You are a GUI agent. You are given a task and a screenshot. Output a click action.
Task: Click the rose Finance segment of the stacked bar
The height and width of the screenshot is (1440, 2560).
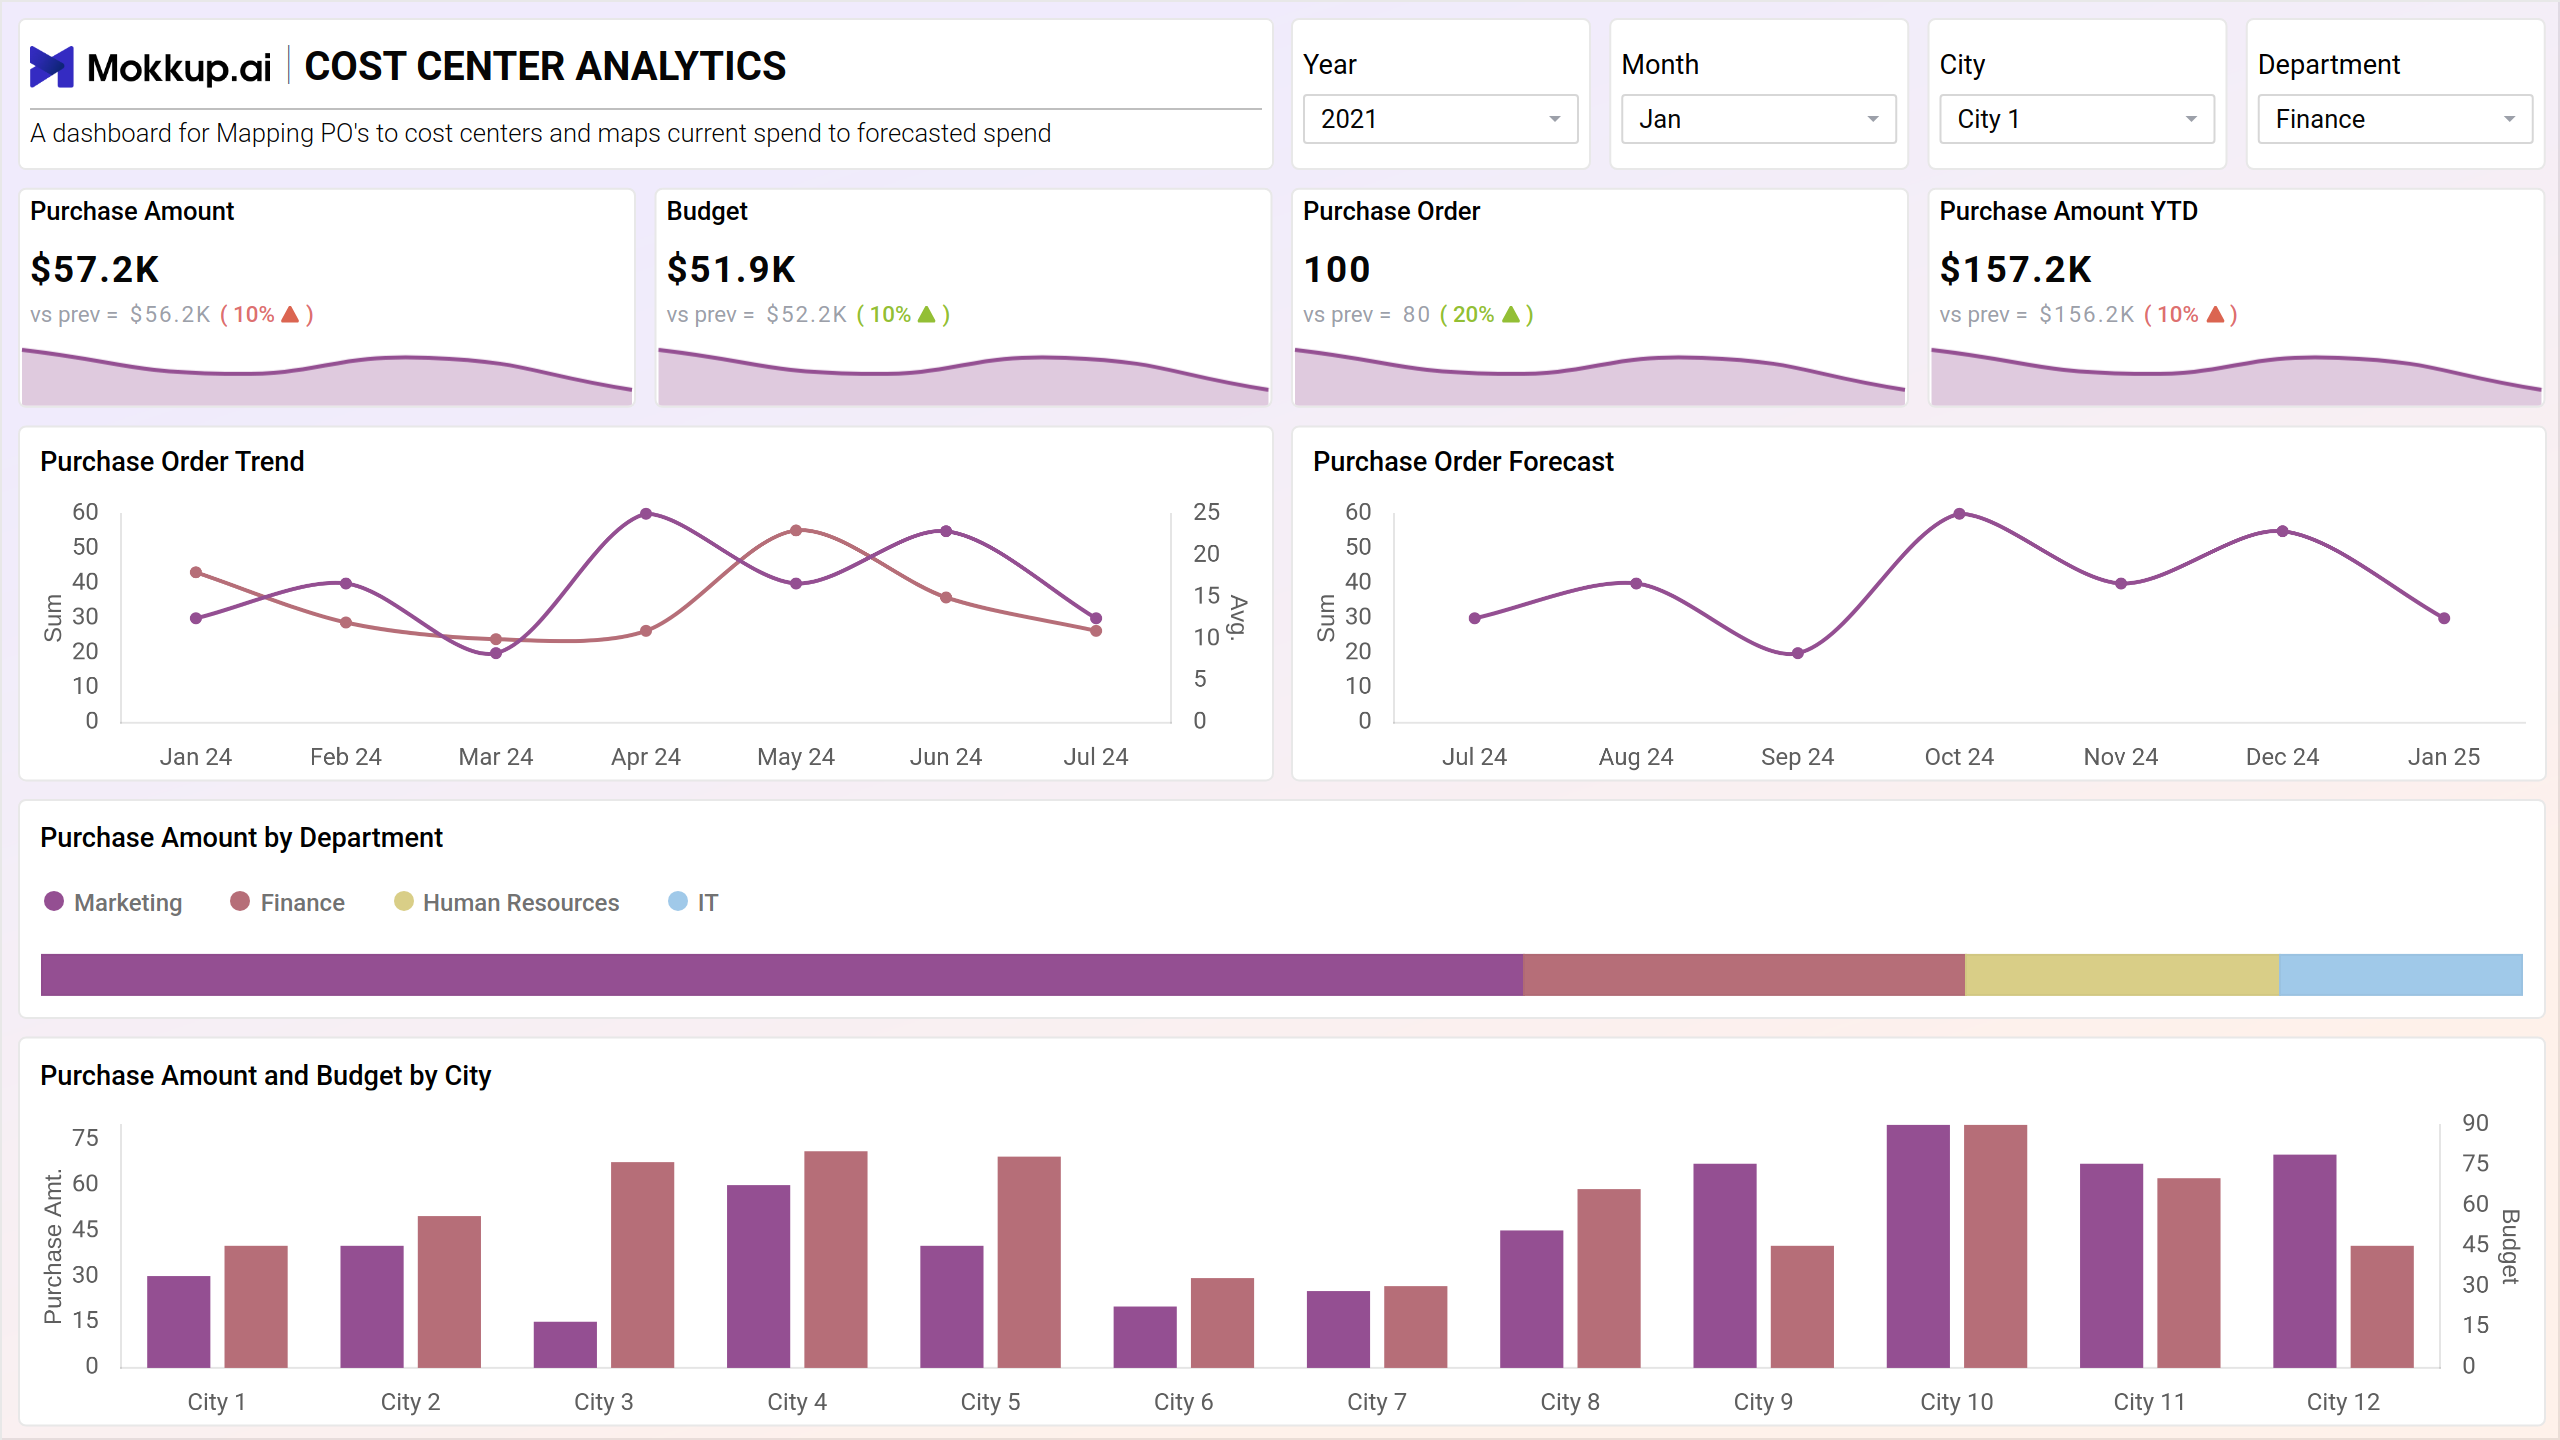1744,975
